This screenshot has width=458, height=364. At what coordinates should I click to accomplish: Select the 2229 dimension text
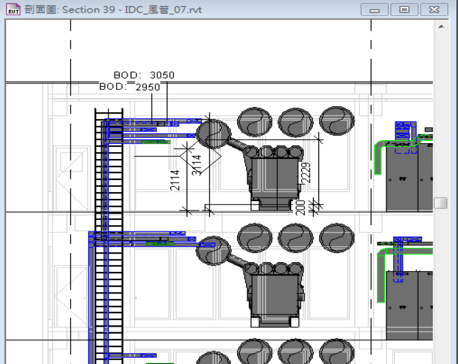point(306,173)
